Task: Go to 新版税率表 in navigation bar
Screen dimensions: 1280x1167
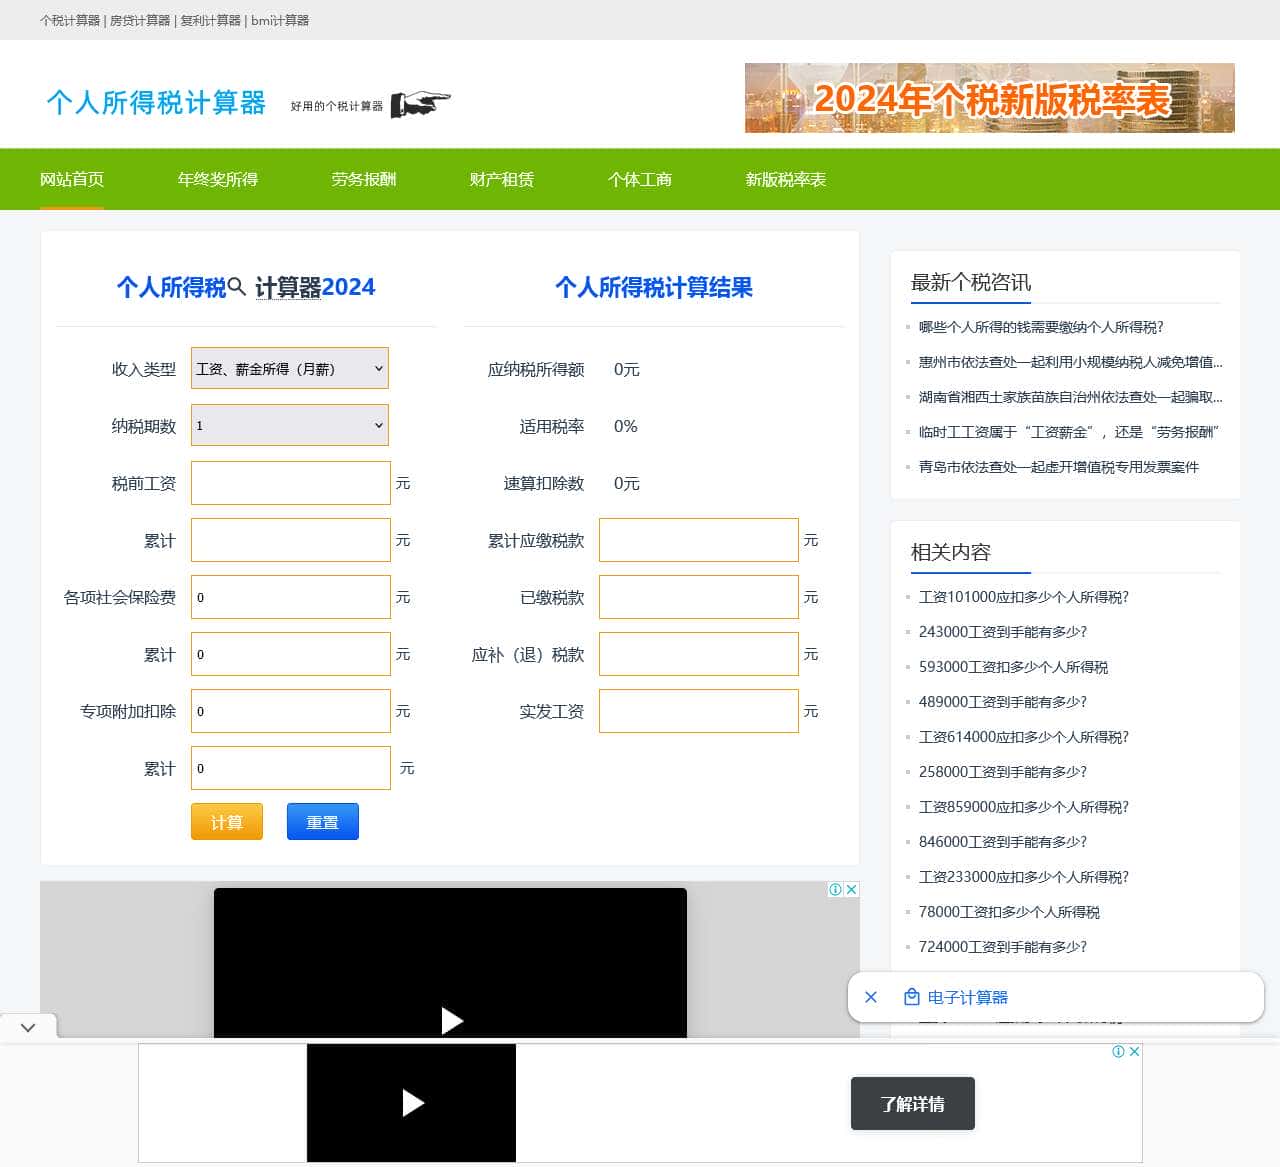Action: pyautogui.click(x=785, y=179)
